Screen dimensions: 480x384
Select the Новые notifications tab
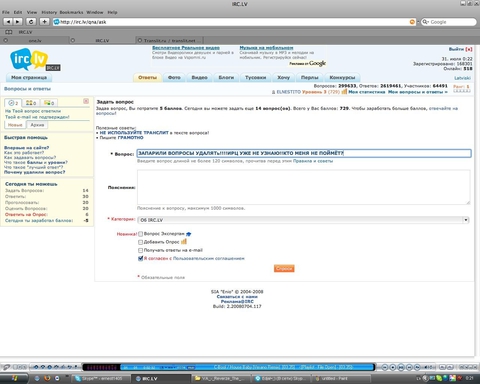[x=15, y=125]
